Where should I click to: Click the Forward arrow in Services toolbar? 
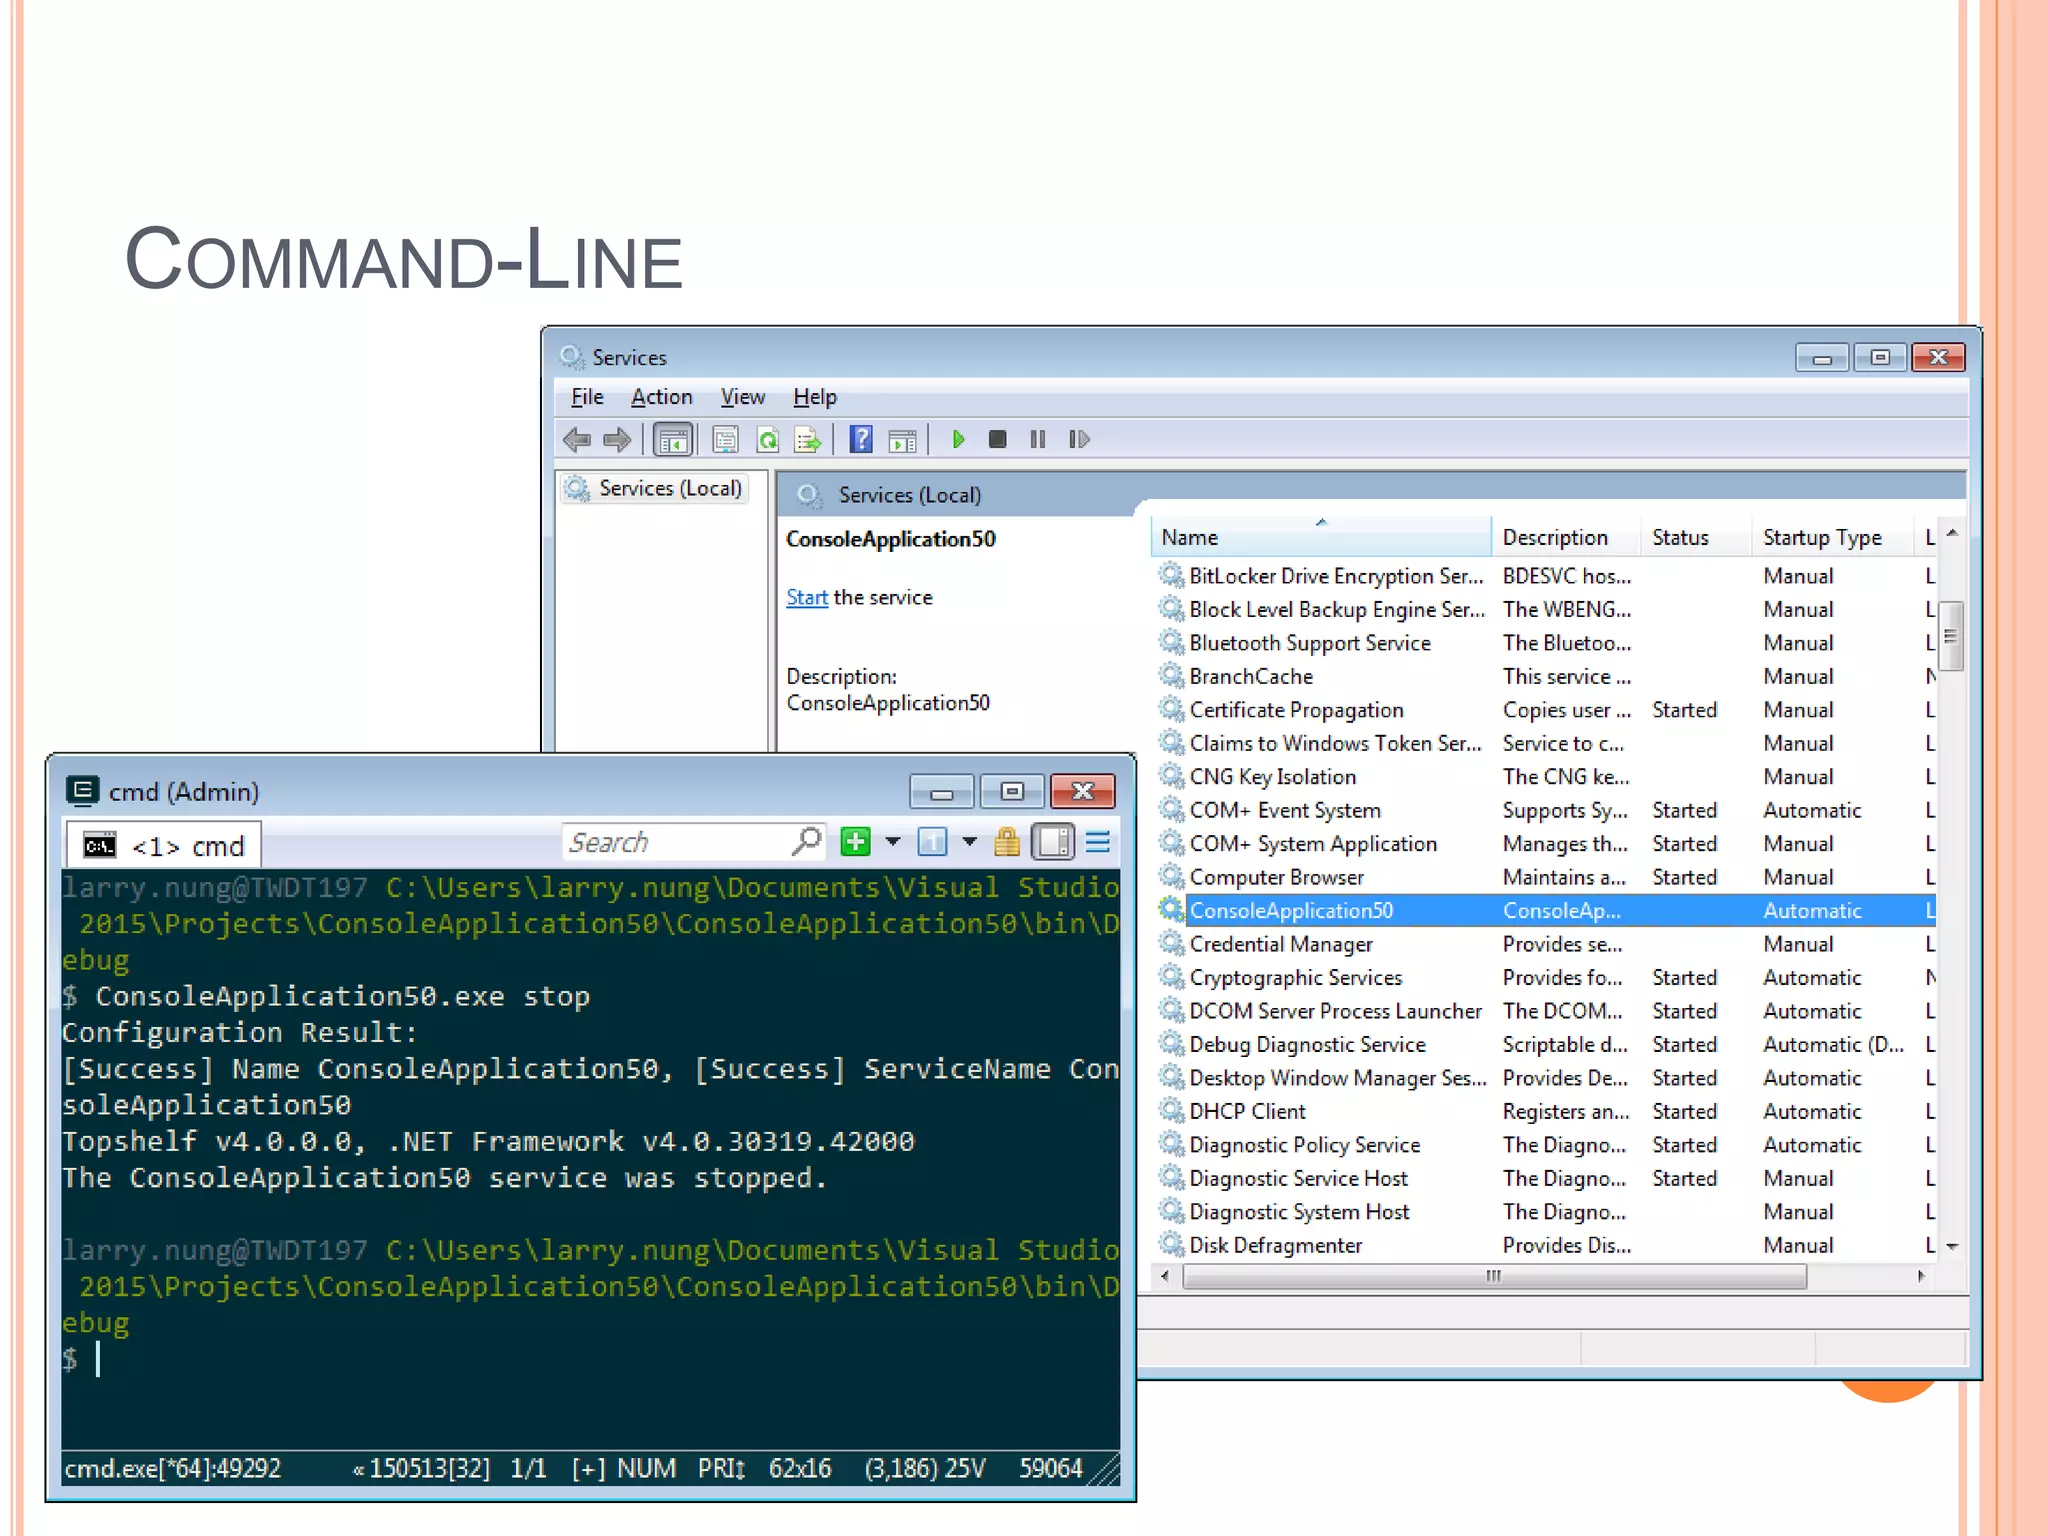pos(617,439)
